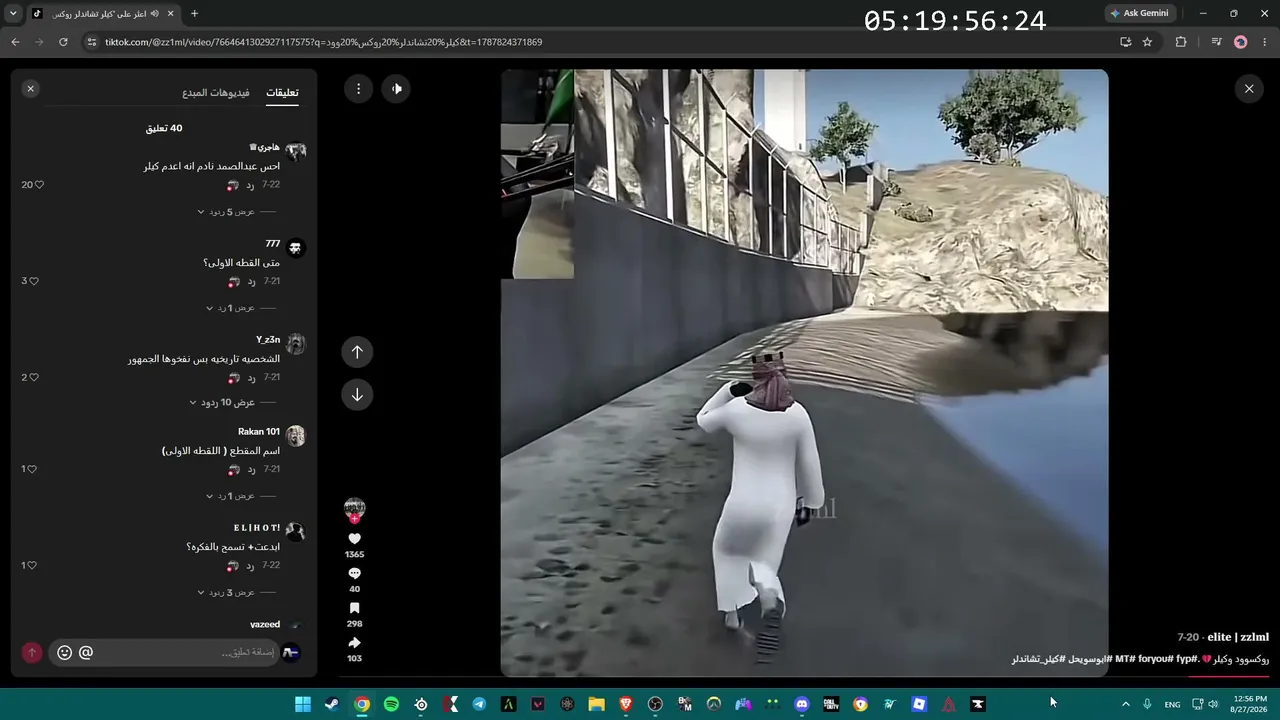This screenshot has height=720, width=1280.
Task: Open the Chrome tab search dropdown
Action: 13,13
